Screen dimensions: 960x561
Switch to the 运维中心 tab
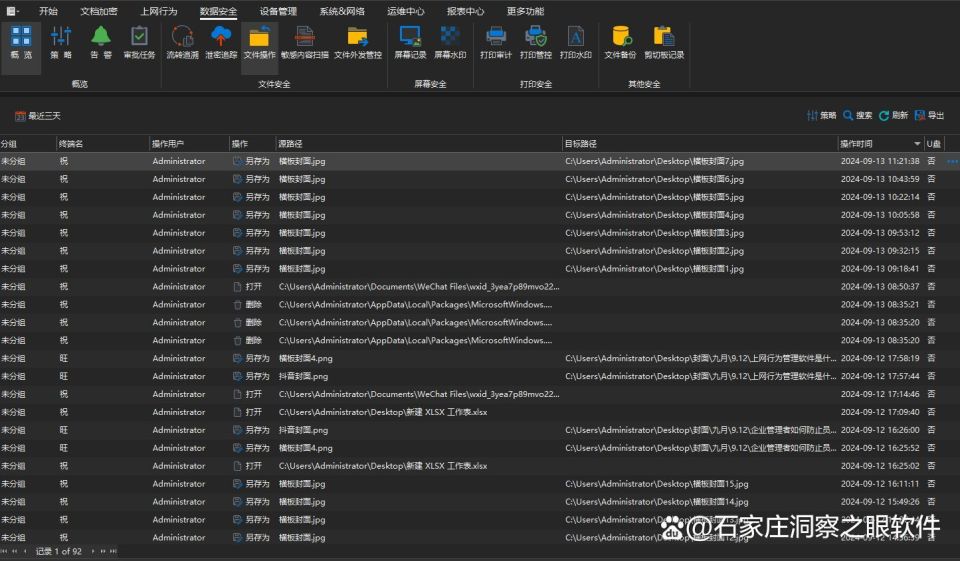(x=405, y=11)
